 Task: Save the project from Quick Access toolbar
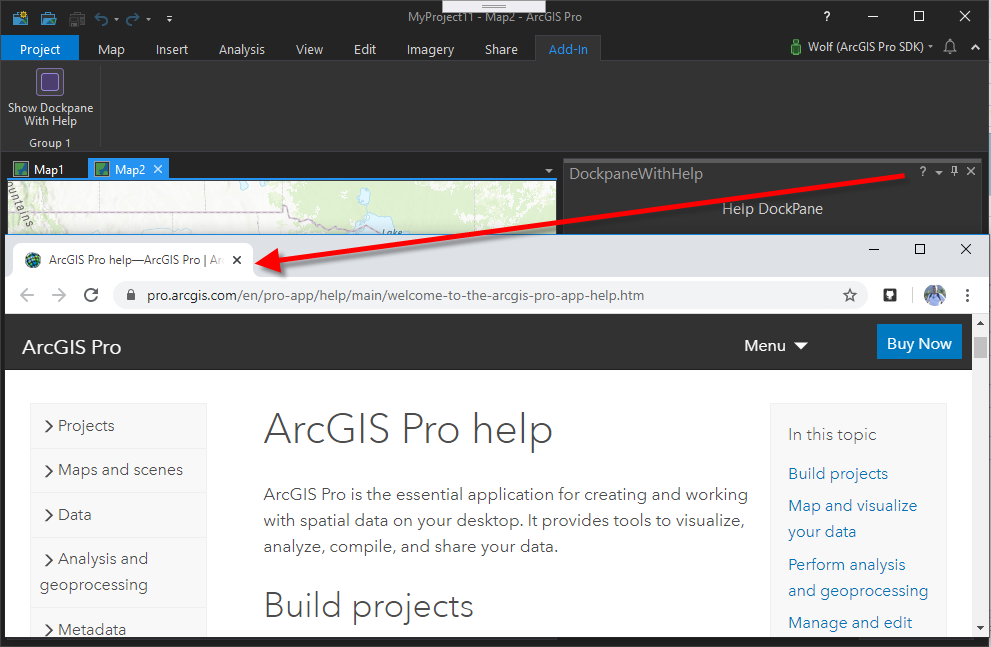pos(76,17)
